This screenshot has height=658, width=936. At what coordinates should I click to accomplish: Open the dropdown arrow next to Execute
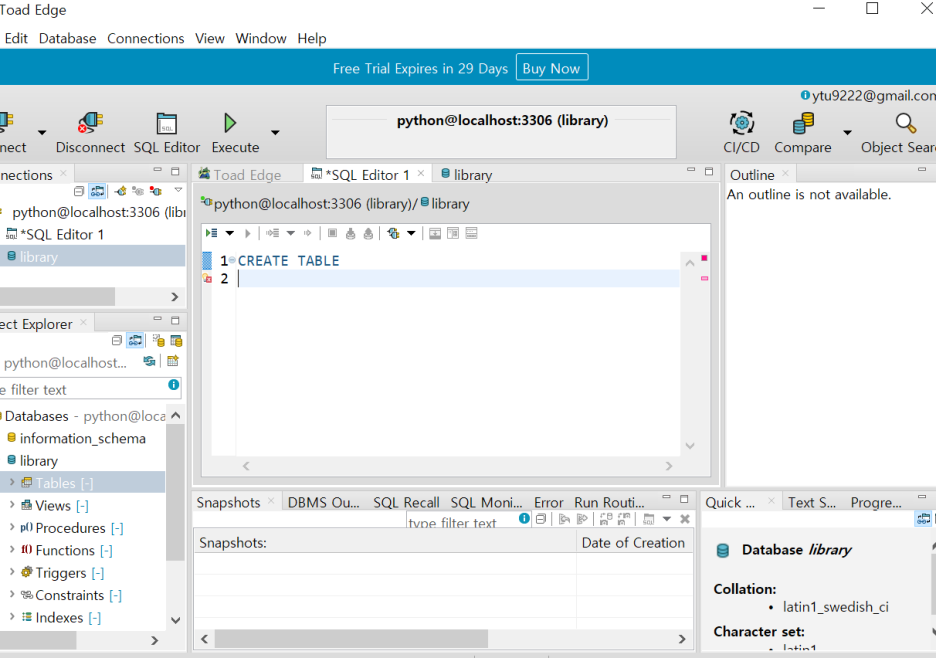275,133
